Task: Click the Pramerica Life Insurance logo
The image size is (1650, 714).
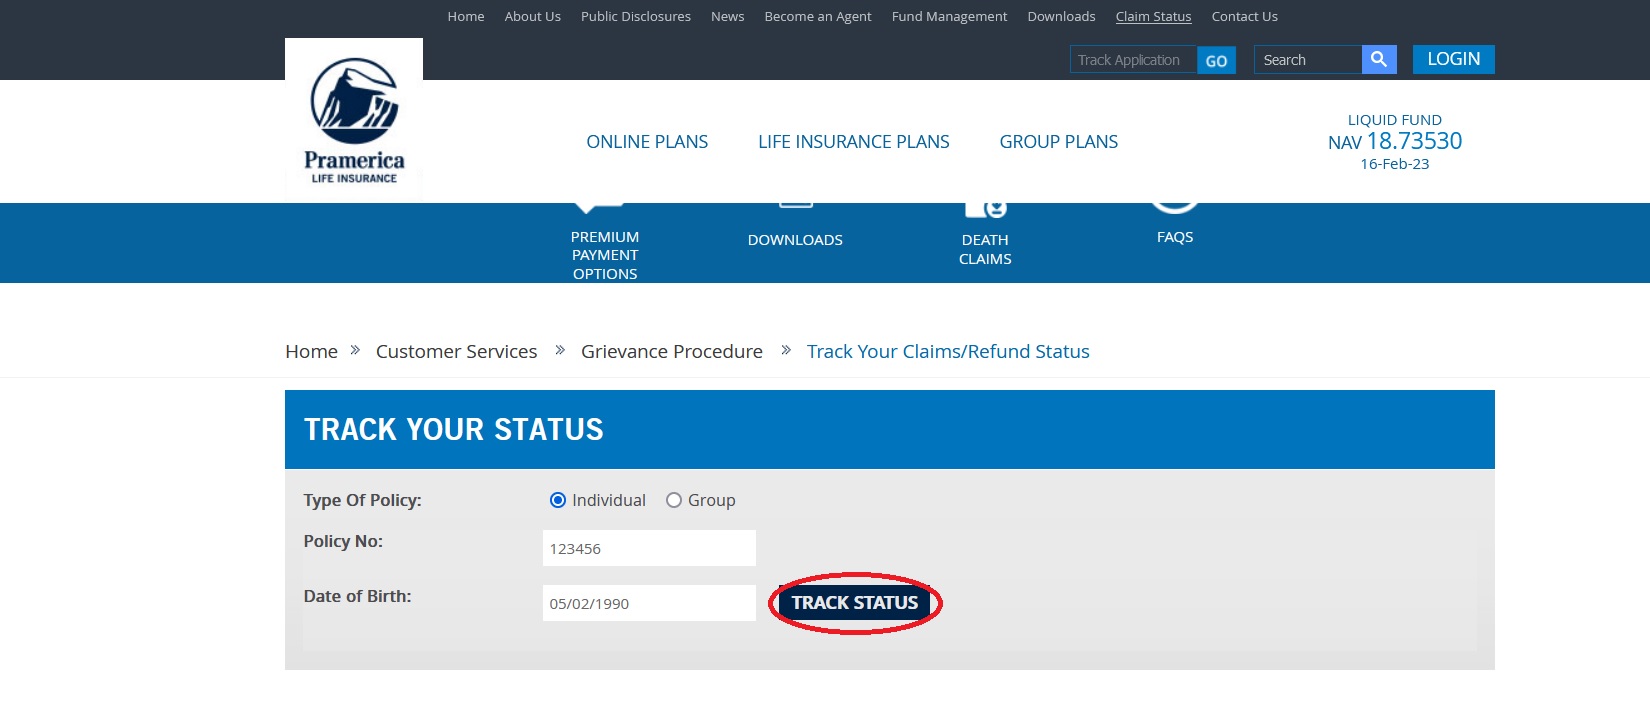Action: click(x=354, y=120)
